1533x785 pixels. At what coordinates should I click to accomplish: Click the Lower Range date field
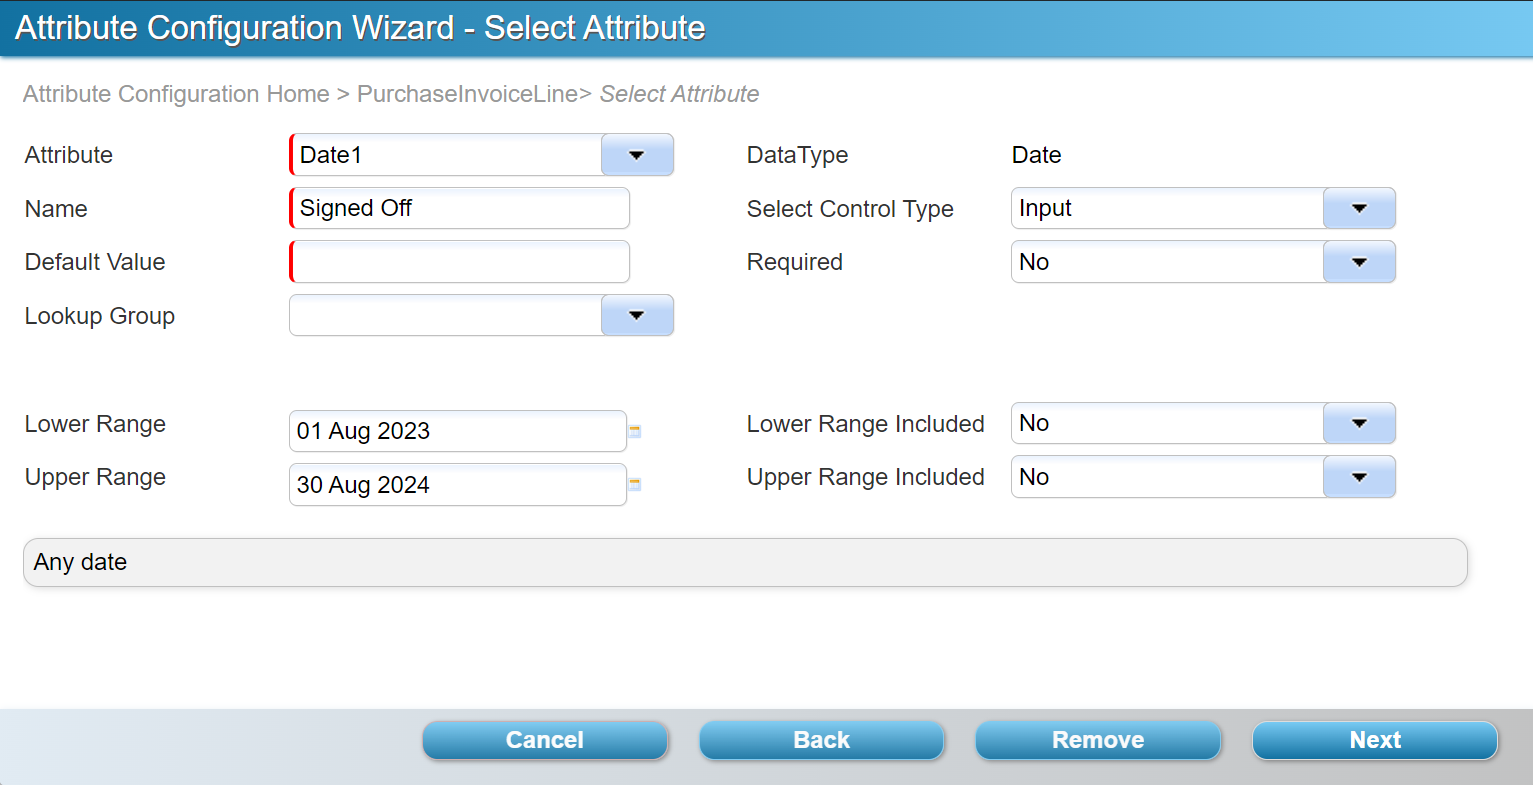point(457,431)
